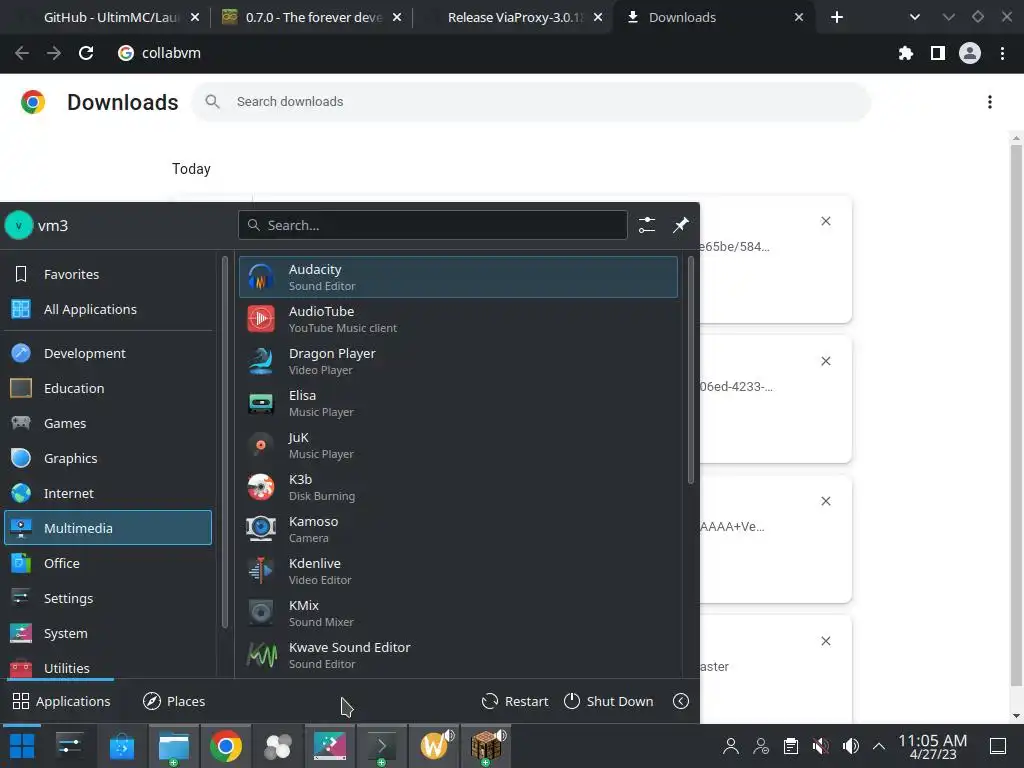The width and height of the screenshot is (1024, 768).
Task: Select Education category
Action: 108,388
